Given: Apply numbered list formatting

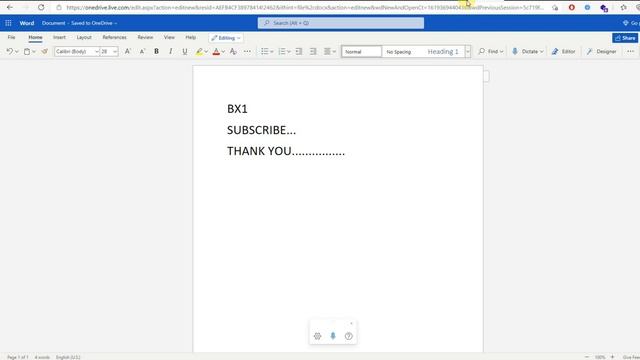Looking at the screenshot, I should click(282, 51).
